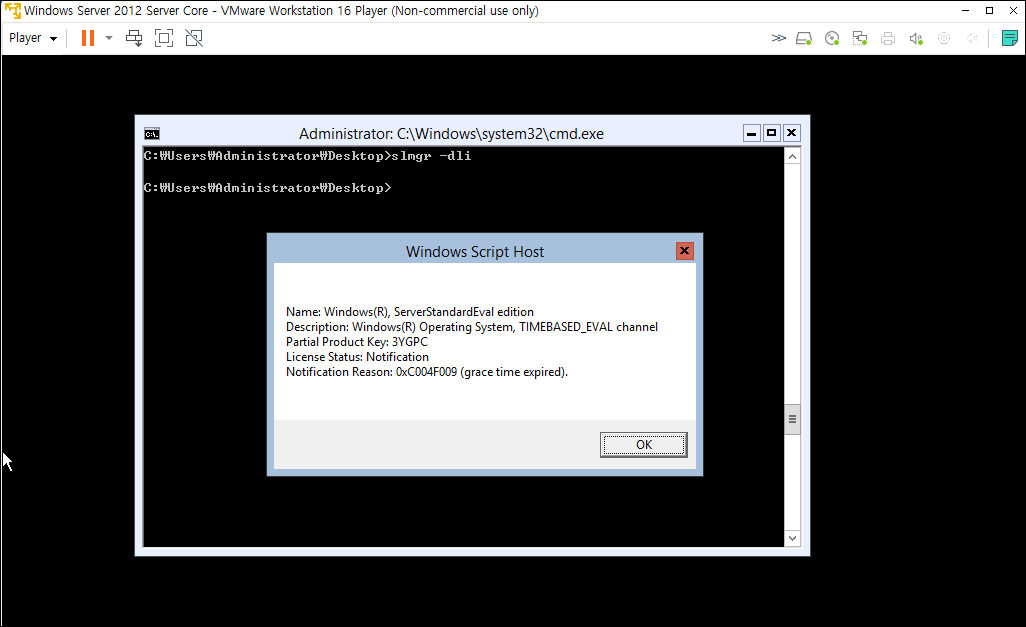
Task: Open the VMware message log note icon
Action: point(1010,38)
